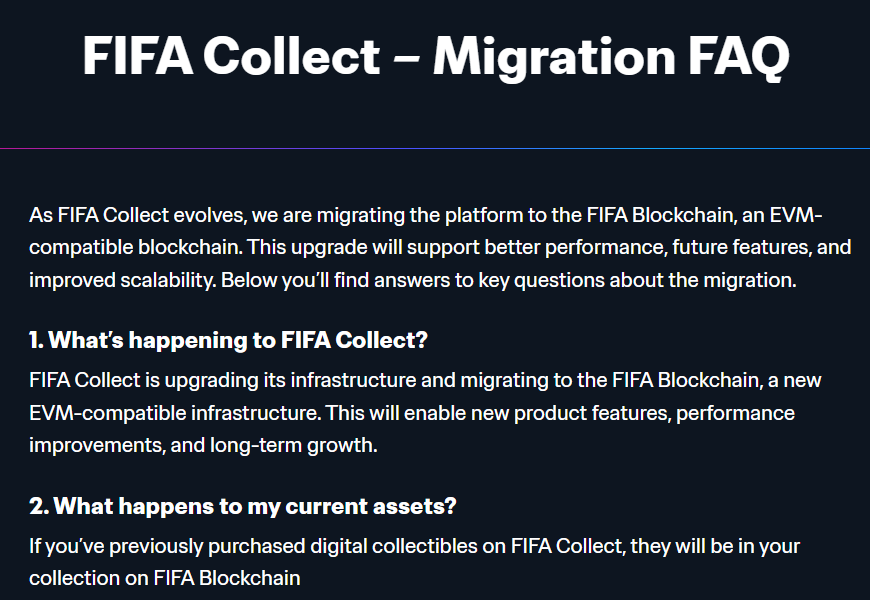Click the words "long-term growth"

click(292, 445)
